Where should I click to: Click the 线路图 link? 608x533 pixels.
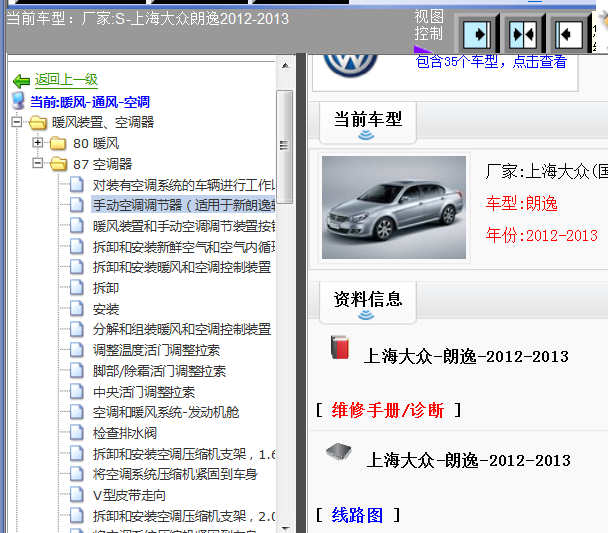click(357, 515)
